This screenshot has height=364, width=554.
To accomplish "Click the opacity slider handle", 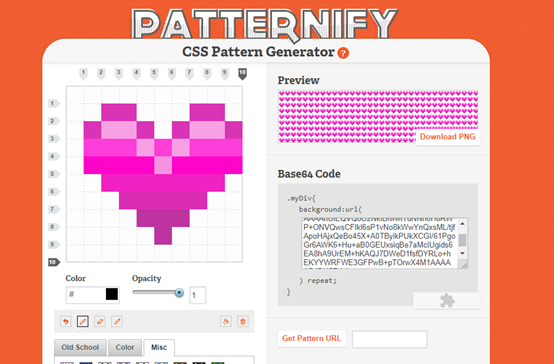I will pyautogui.click(x=179, y=293).
